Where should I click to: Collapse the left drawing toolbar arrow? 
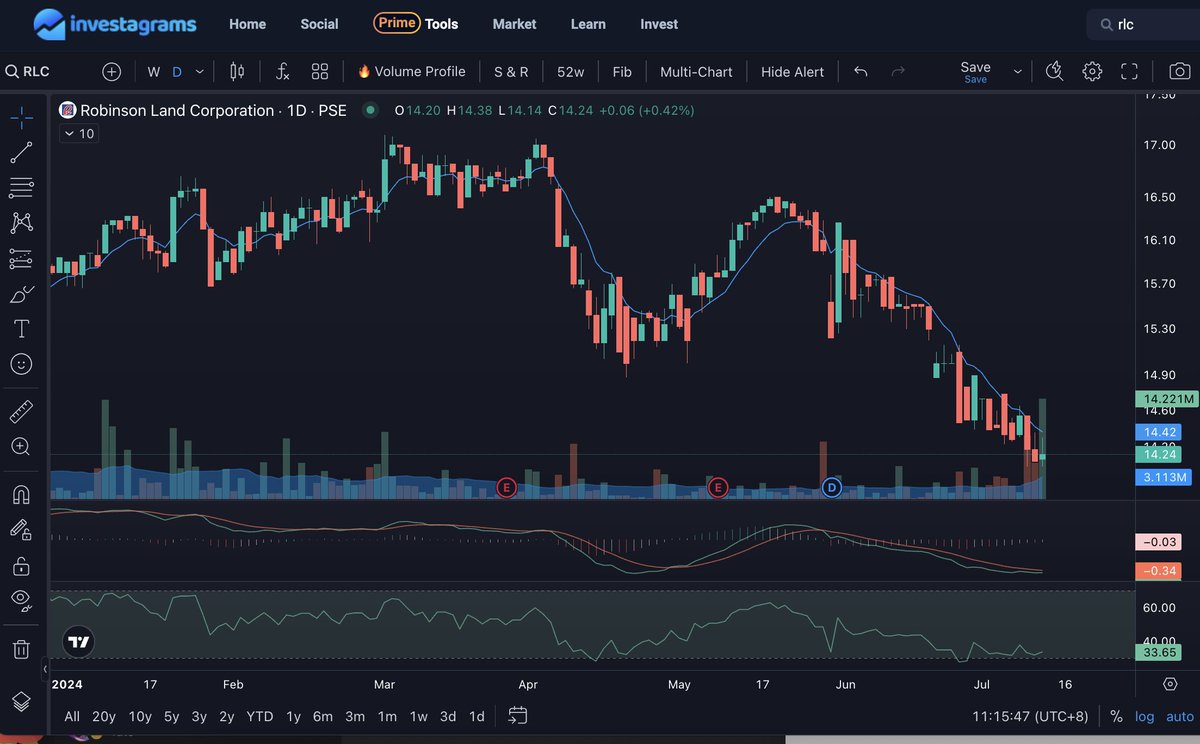click(45, 668)
